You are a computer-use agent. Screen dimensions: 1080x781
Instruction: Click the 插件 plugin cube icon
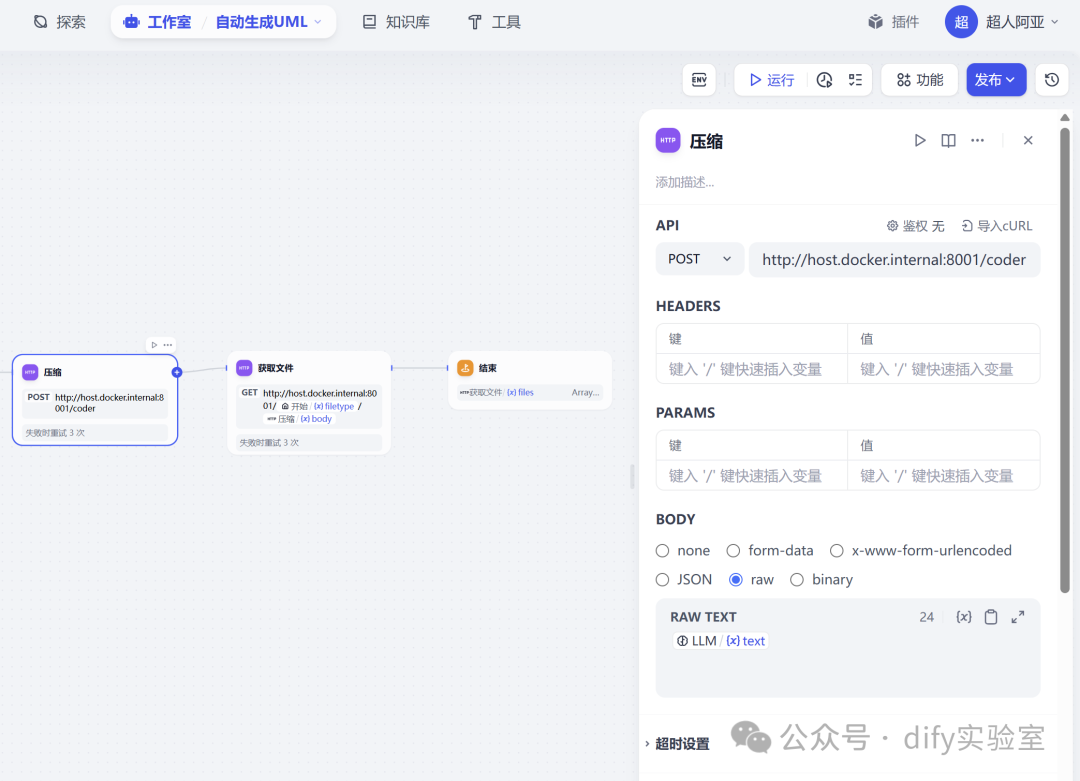tap(875, 22)
